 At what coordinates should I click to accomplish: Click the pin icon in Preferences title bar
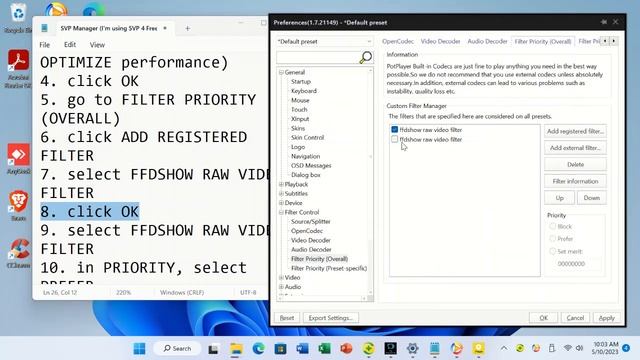tap(604, 22)
